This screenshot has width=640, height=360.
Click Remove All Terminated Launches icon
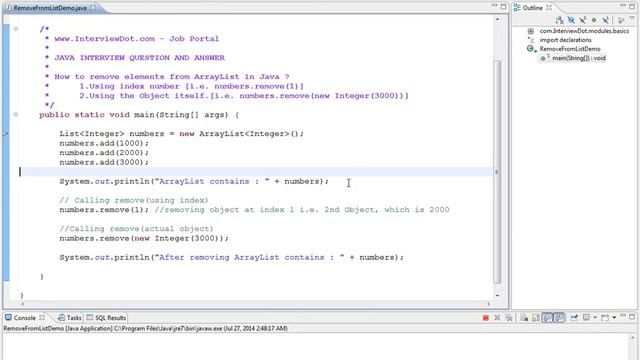click(509, 318)
